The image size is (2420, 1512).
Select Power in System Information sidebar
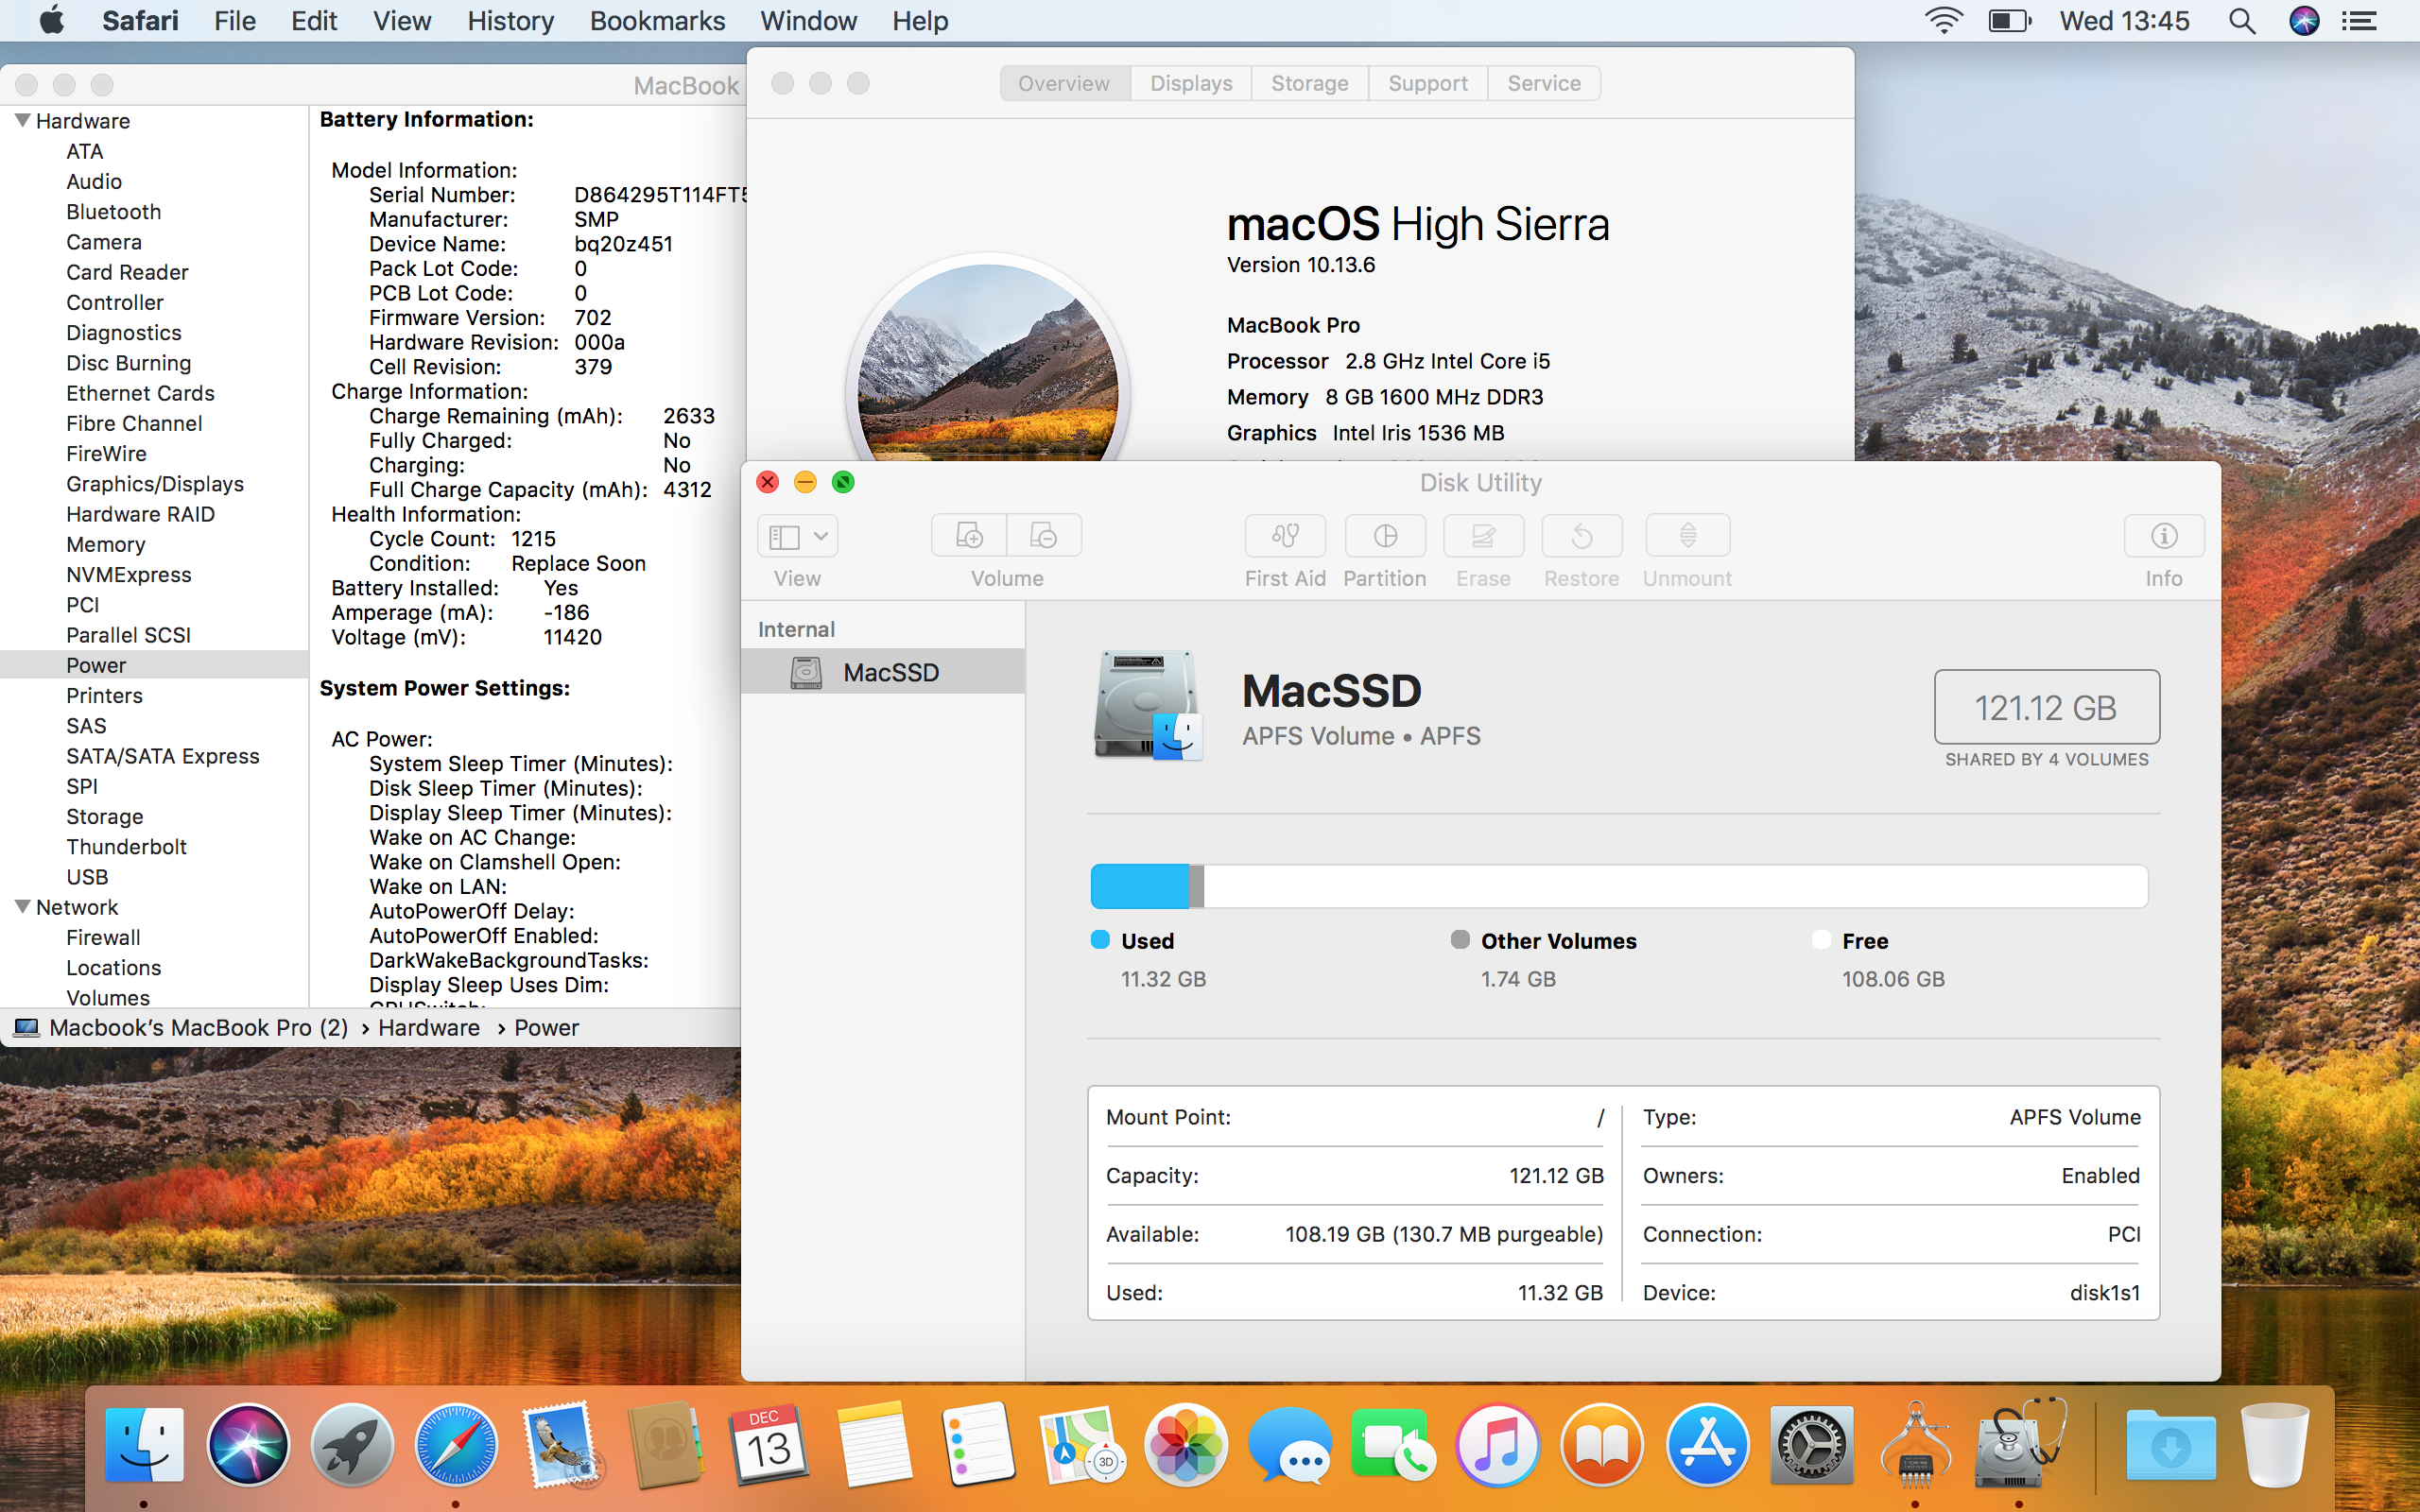pos(154,665)
